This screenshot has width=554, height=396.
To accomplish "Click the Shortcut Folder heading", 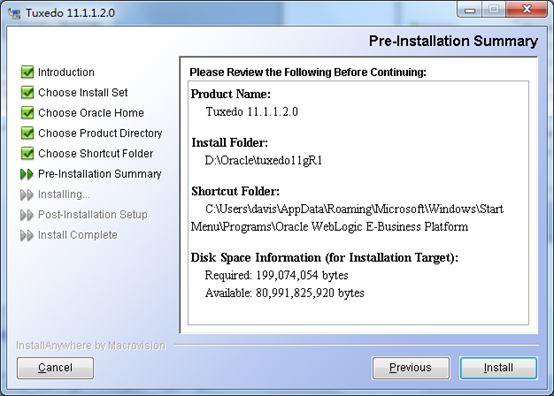I will click(x=235, y=191).
